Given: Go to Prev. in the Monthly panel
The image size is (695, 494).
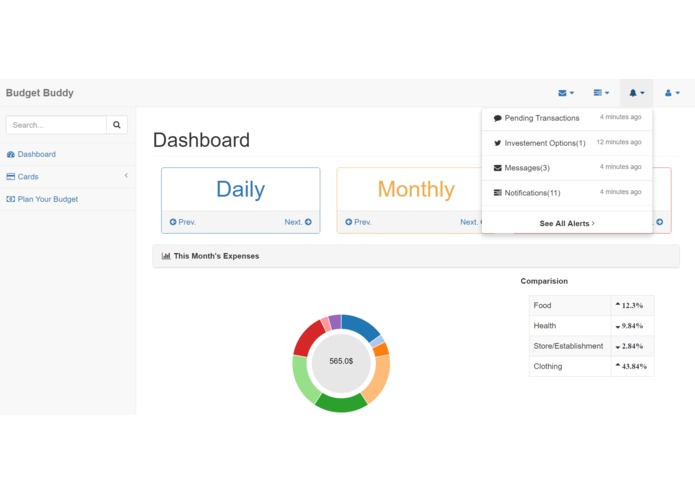Looking at the screenshot, I should click(x=358, y=222).
